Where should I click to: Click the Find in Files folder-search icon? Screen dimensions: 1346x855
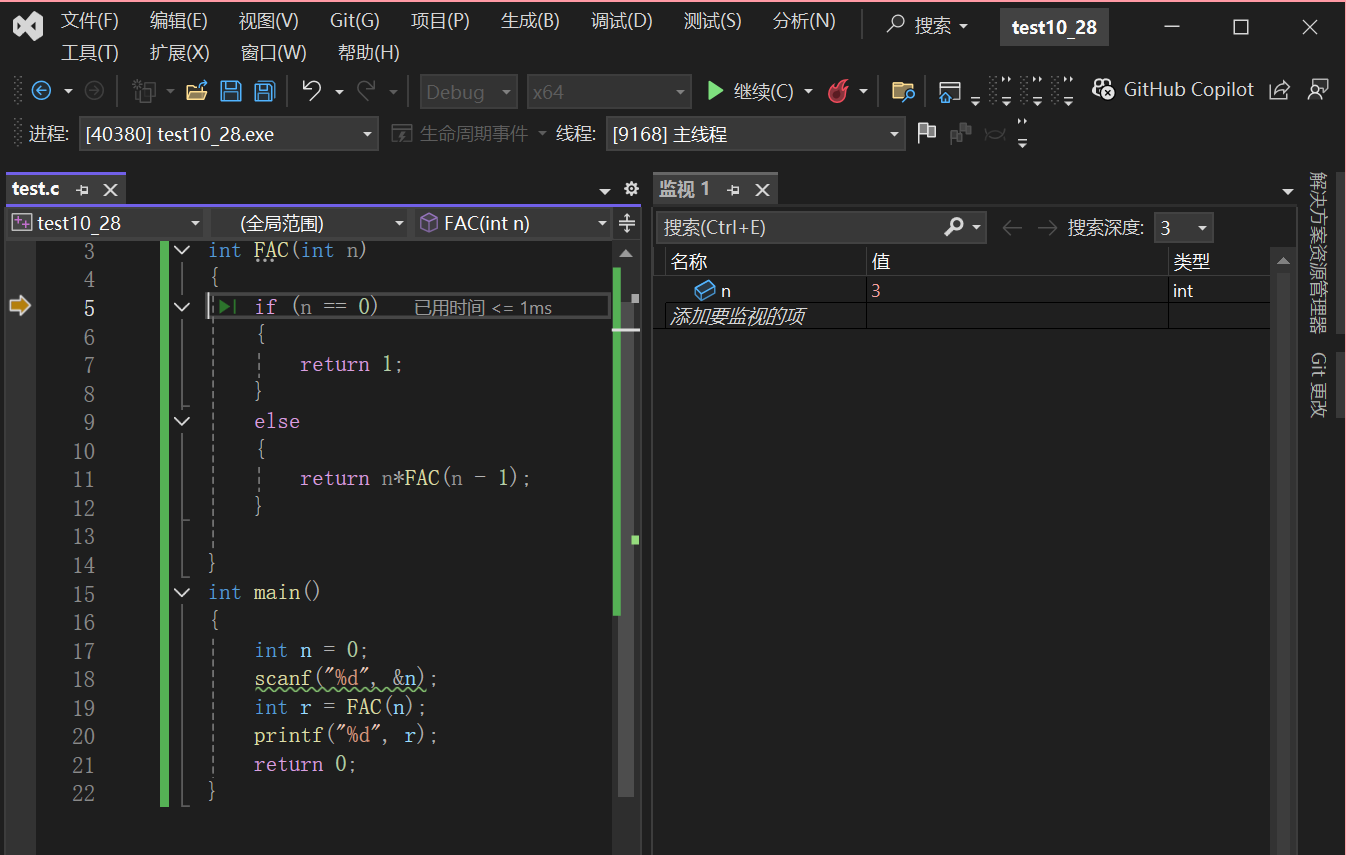point(903,92)
